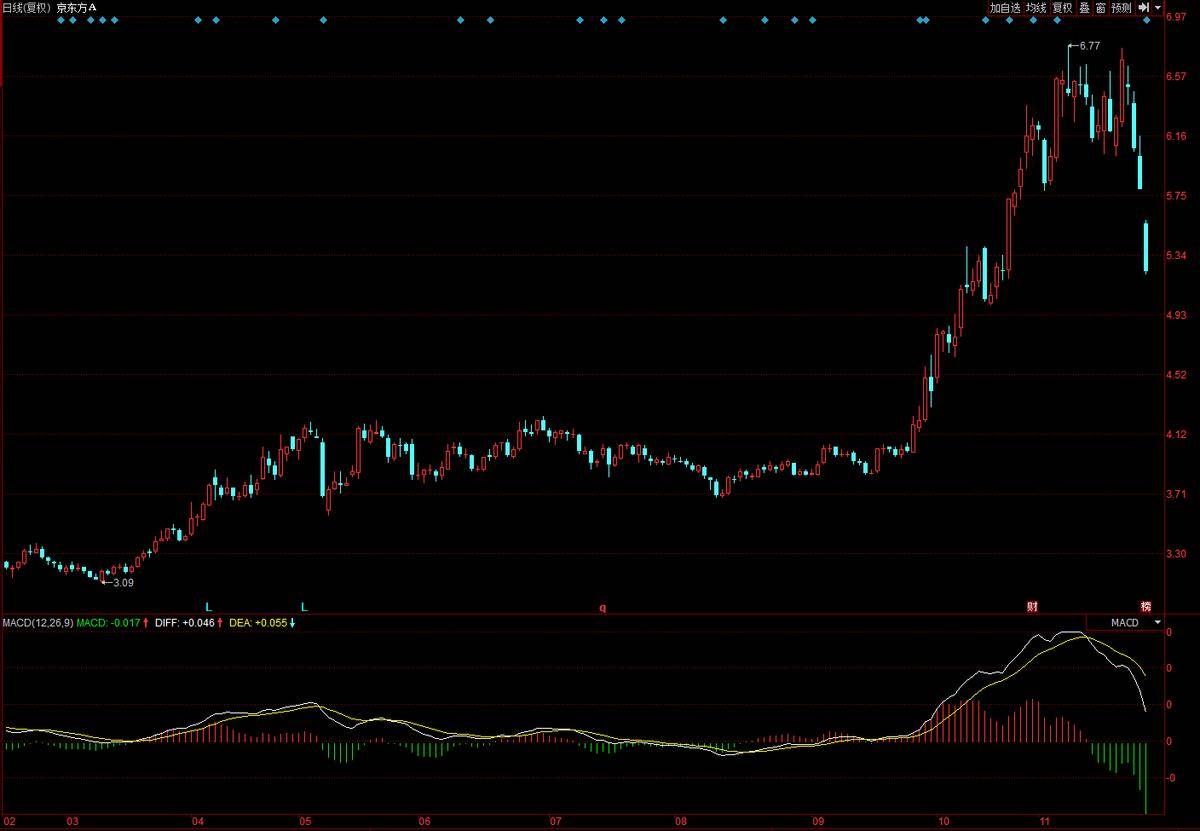Toggle the 均线 moving average lines

[1036, 7]
